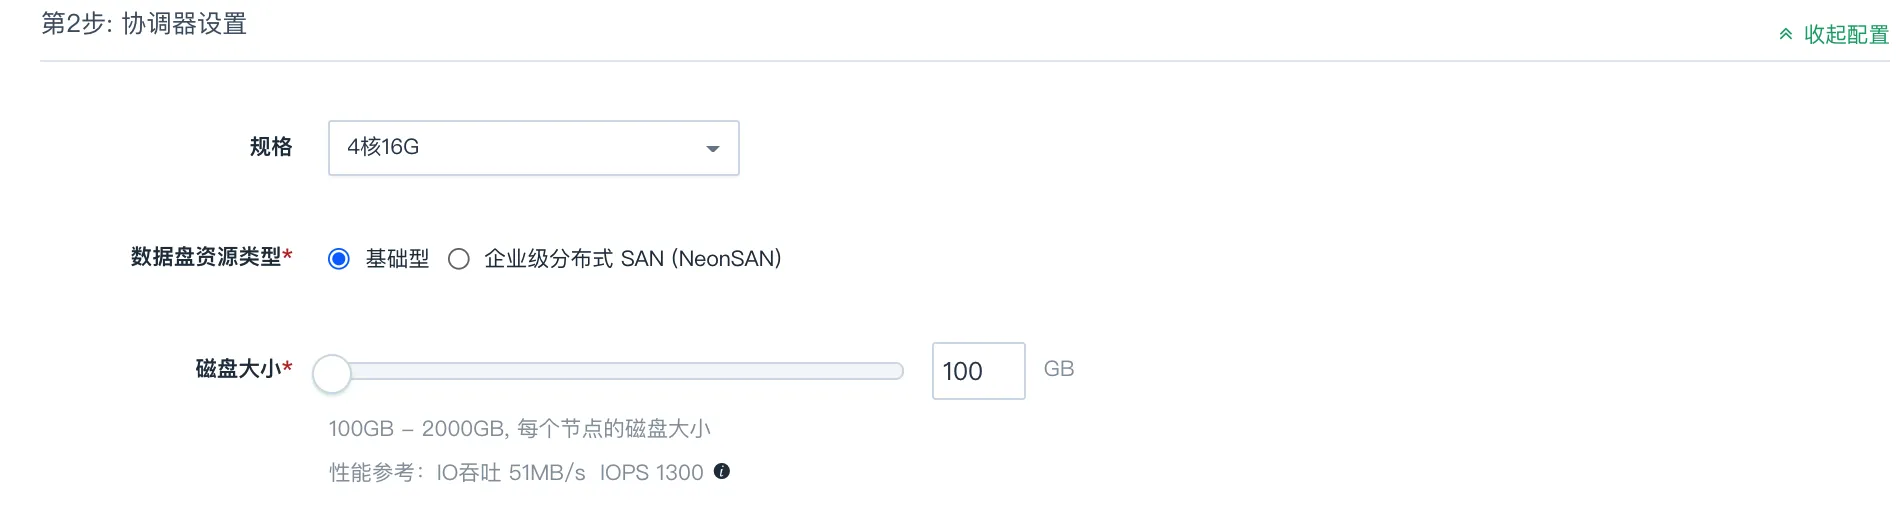
Task: Click the 基础型 label text
Action: click(x=397, y=259)
